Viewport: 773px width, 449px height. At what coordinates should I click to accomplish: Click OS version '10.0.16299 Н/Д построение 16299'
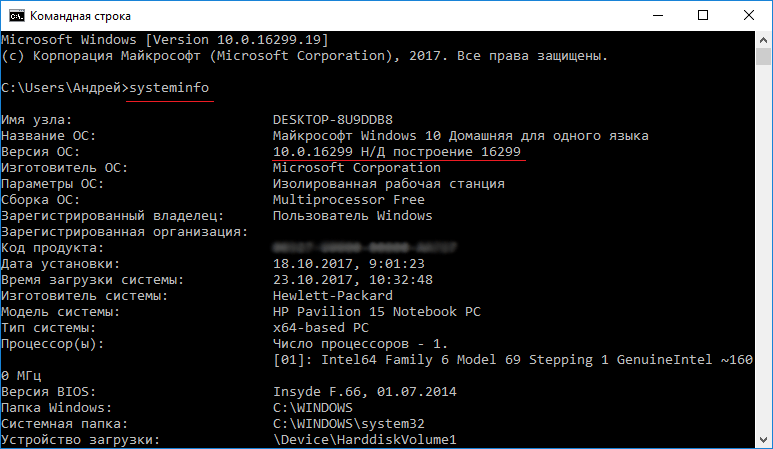coord(397,151)
